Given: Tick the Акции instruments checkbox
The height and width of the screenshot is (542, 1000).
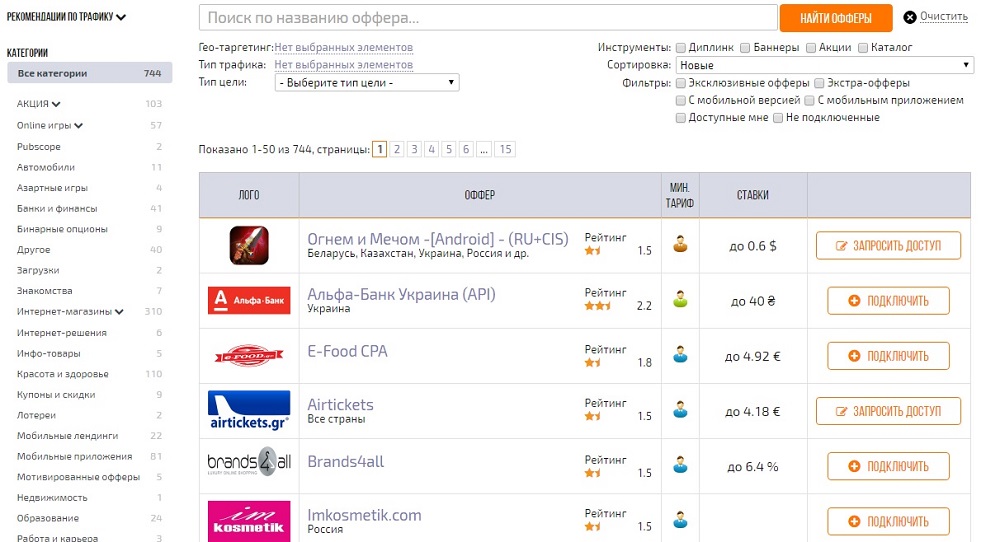Looking at the screenshot, I should tap(811, 48).
